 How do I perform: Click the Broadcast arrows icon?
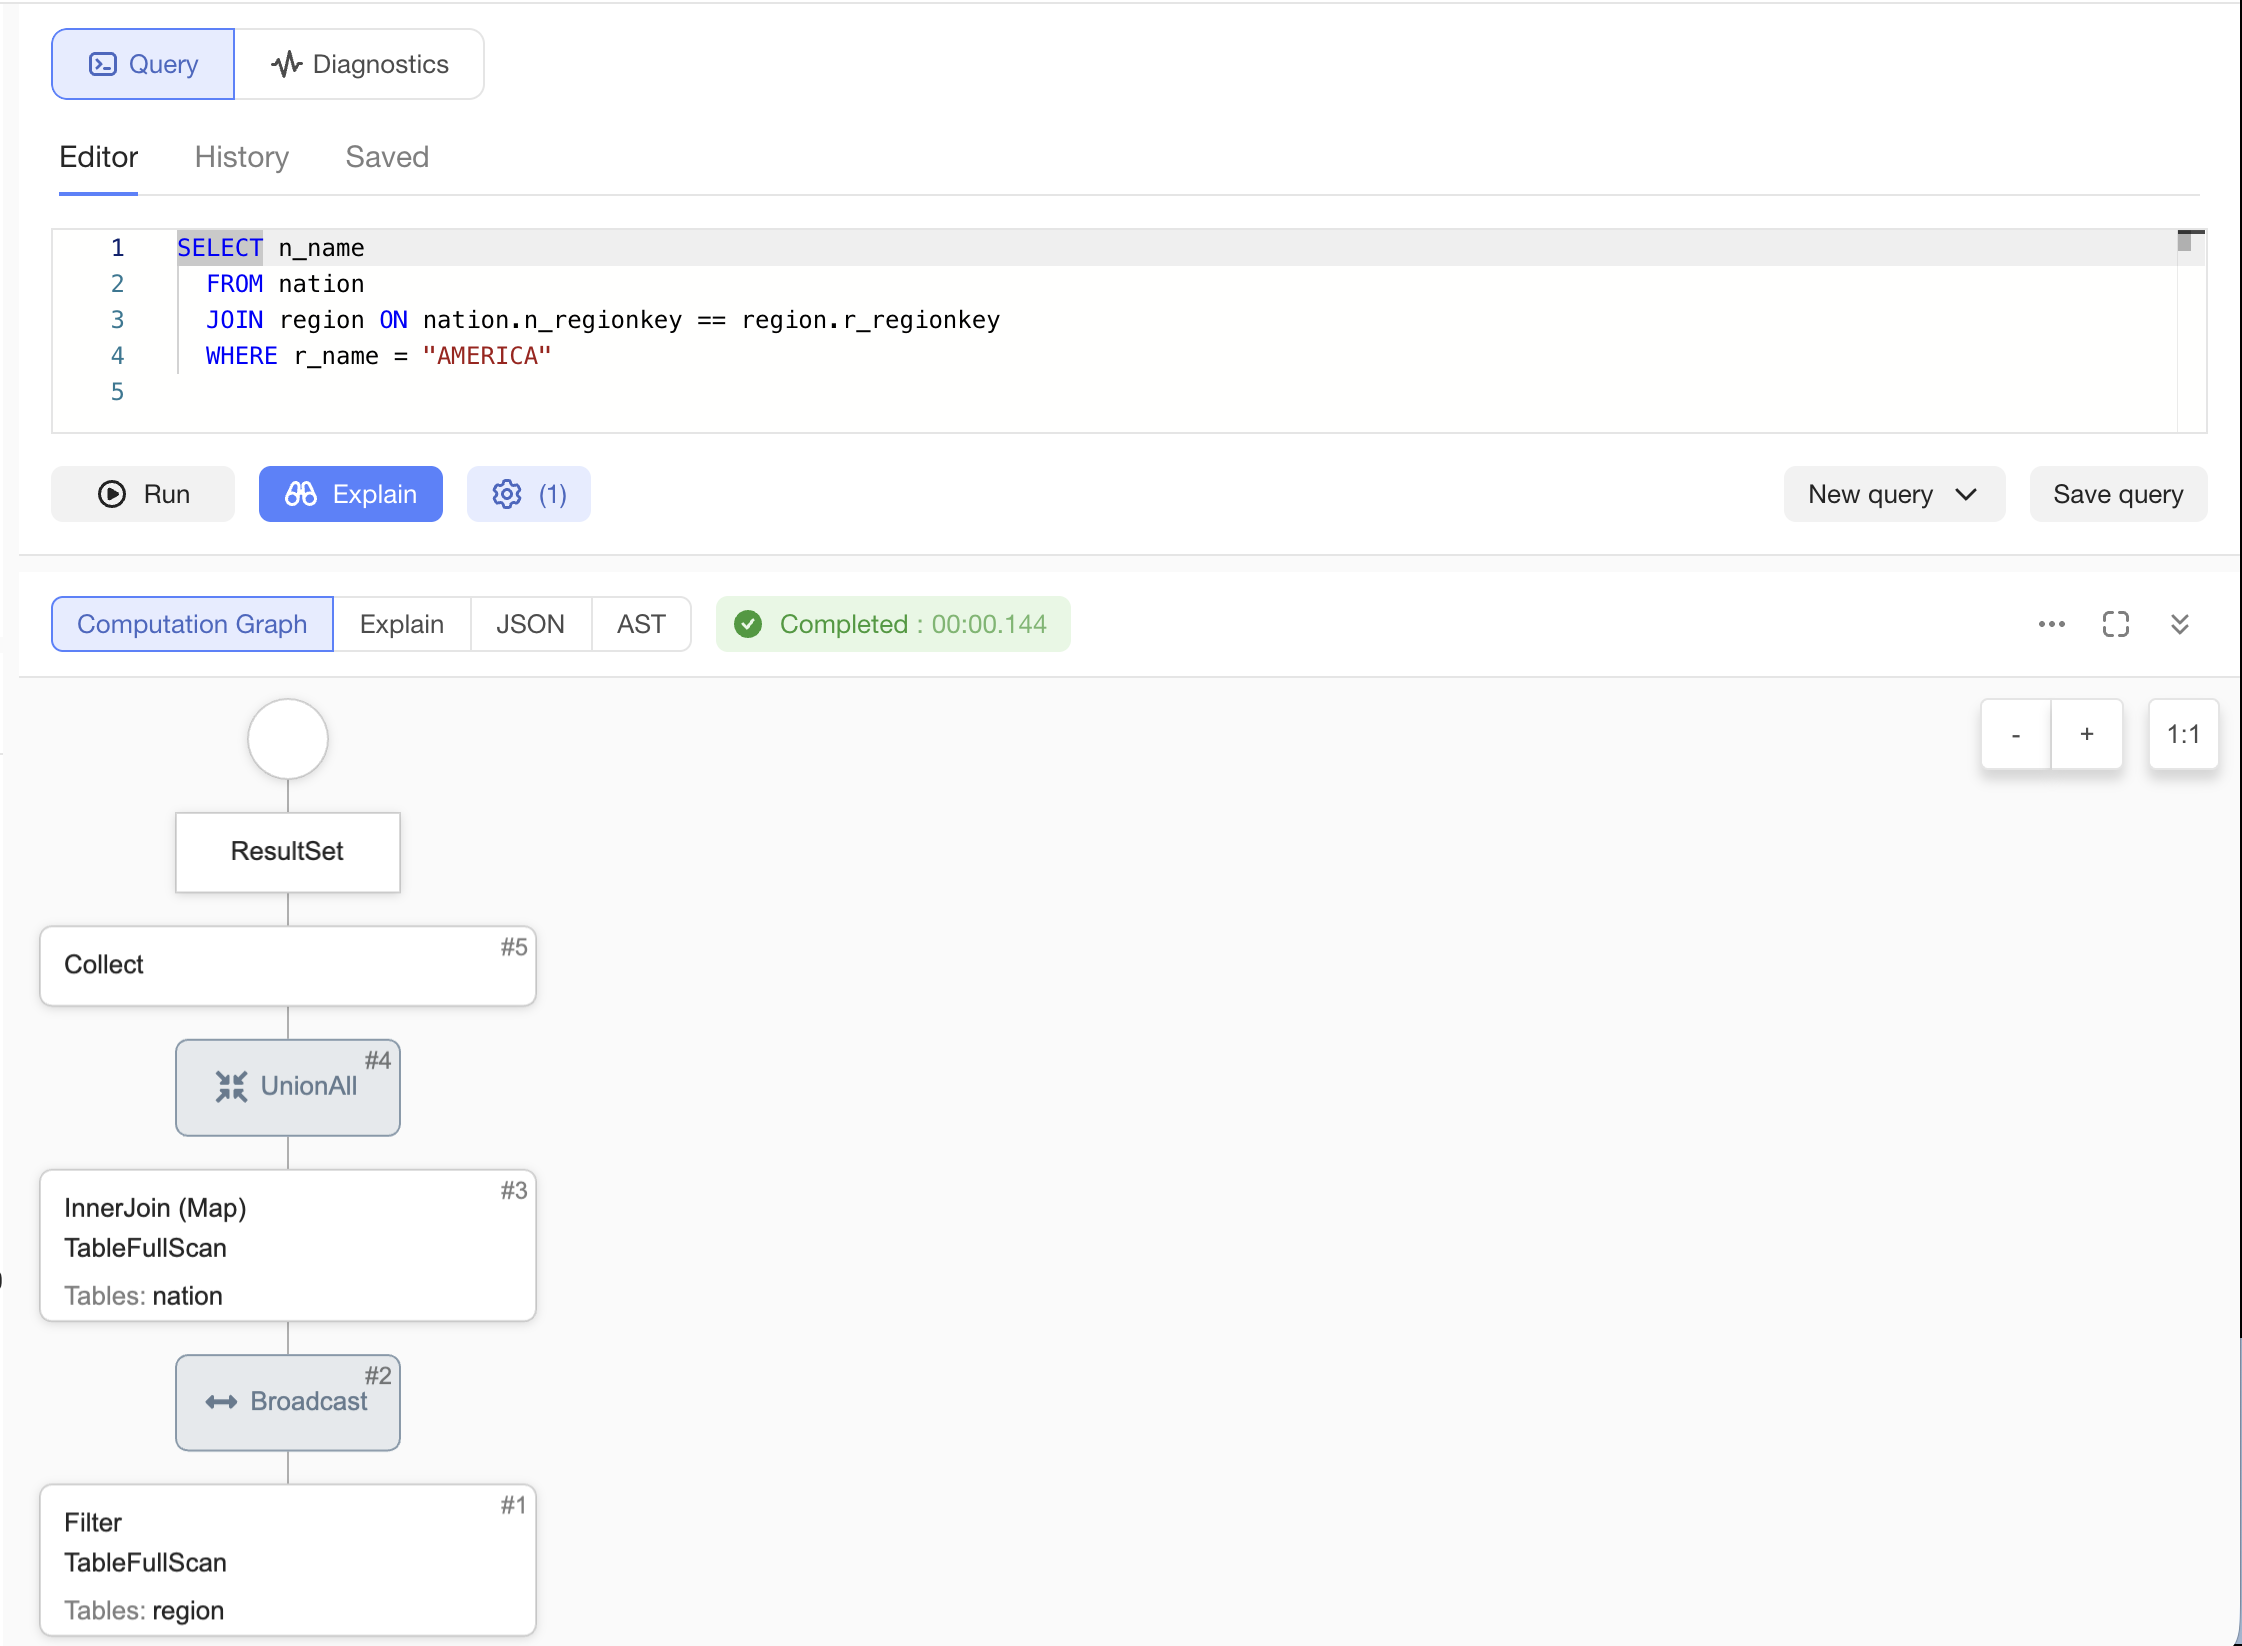point(222,1402)
